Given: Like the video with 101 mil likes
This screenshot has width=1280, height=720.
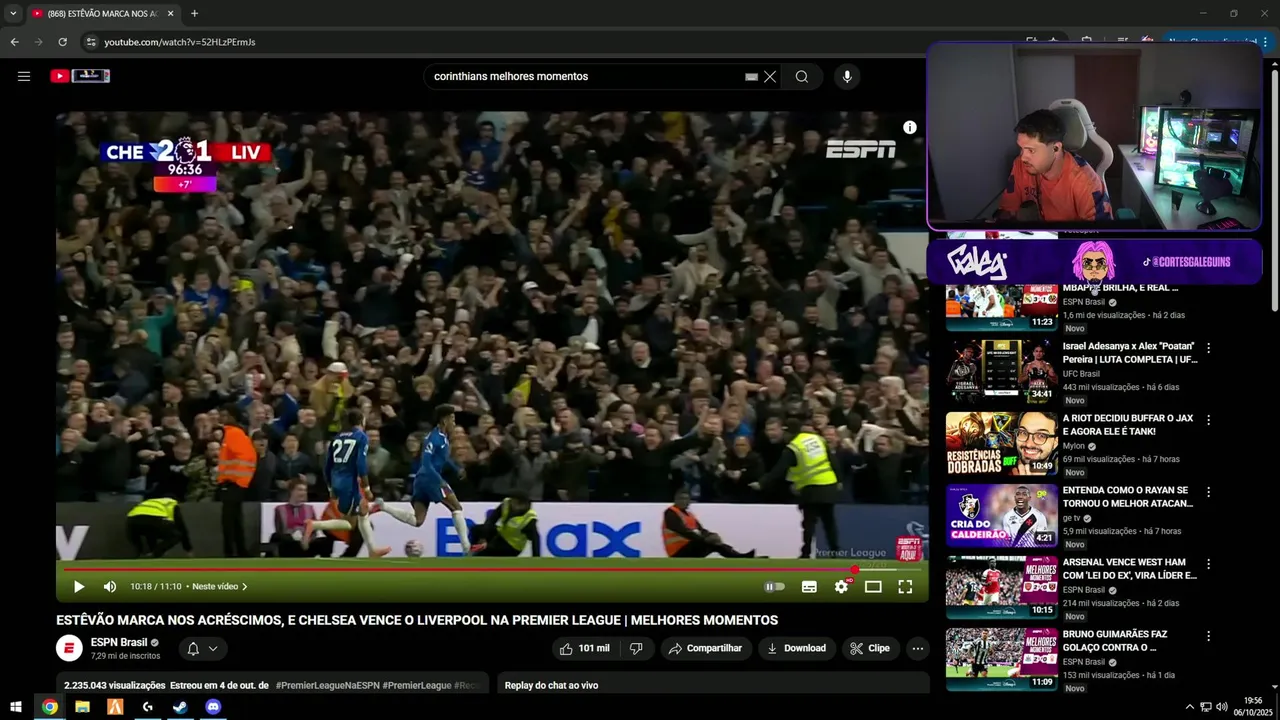Looking at the screenshot, I should coord(586,648).
